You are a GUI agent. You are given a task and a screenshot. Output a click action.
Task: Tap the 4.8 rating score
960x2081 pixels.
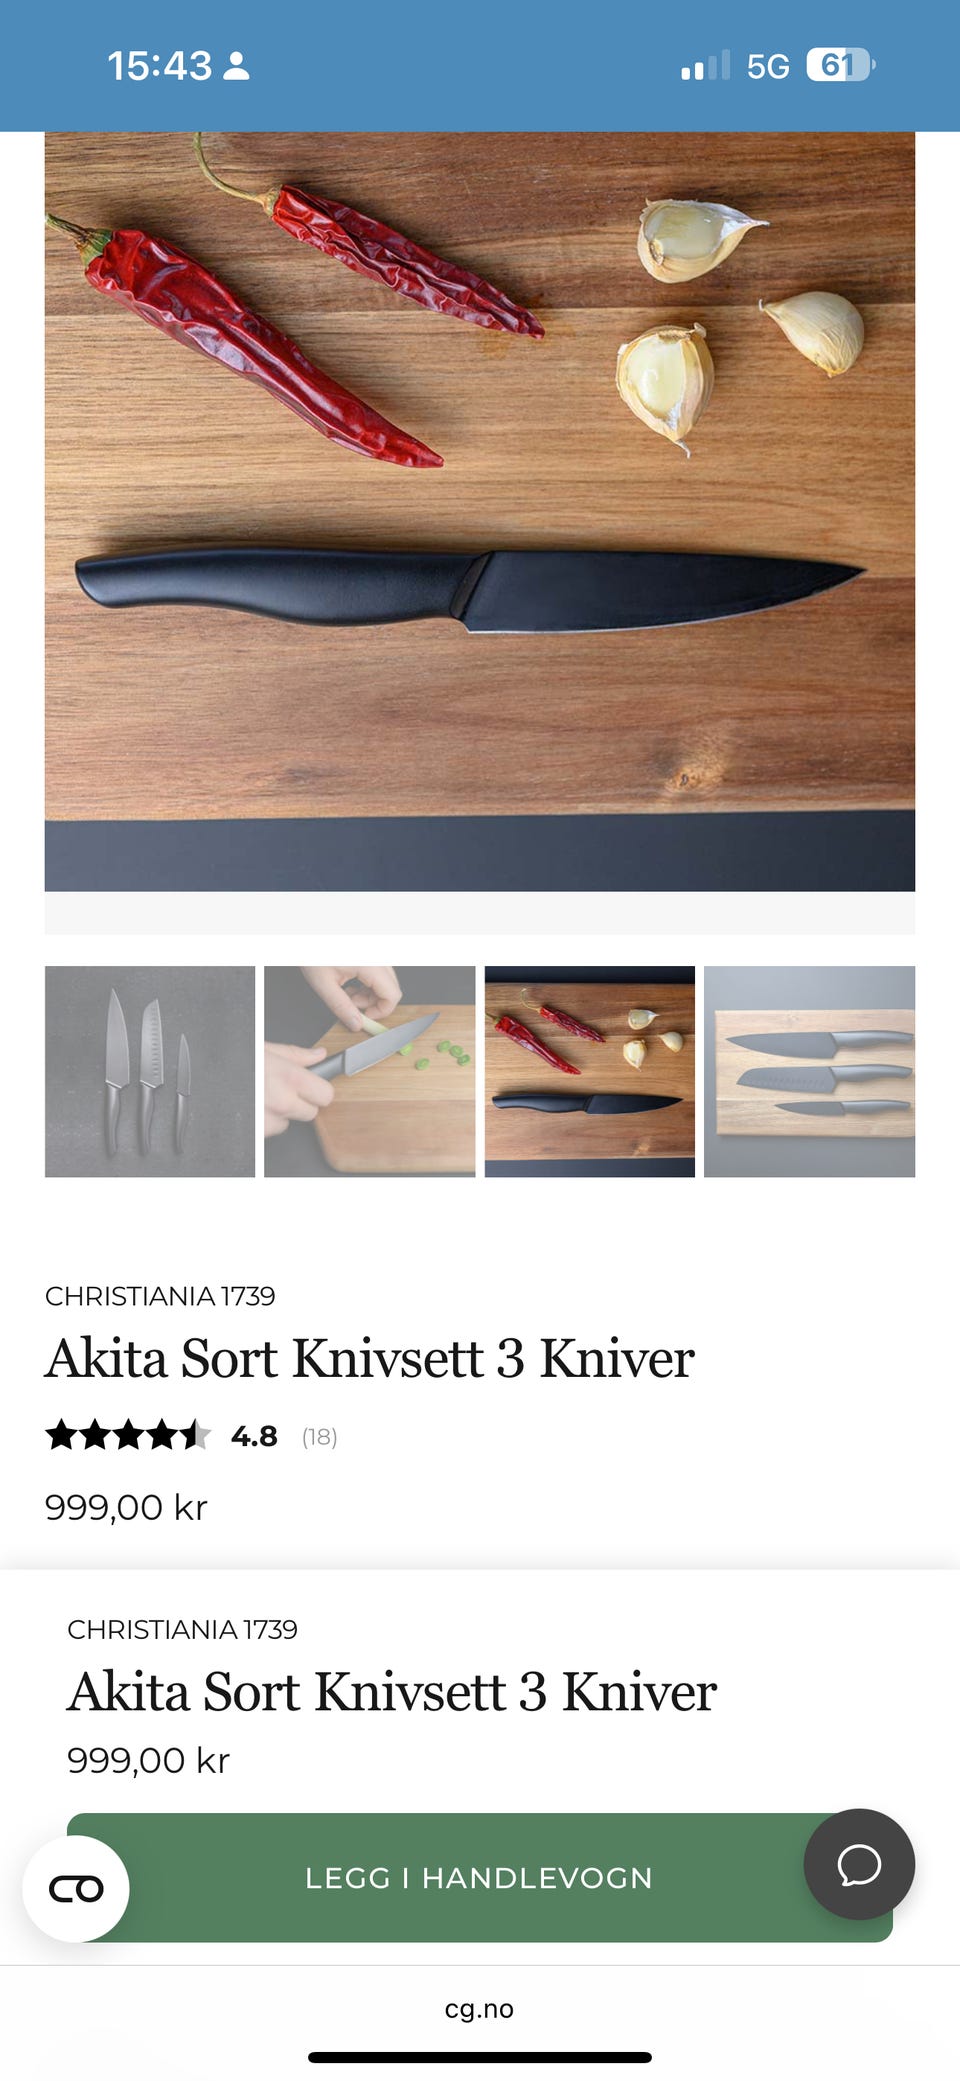click(x=254, y=1436)
